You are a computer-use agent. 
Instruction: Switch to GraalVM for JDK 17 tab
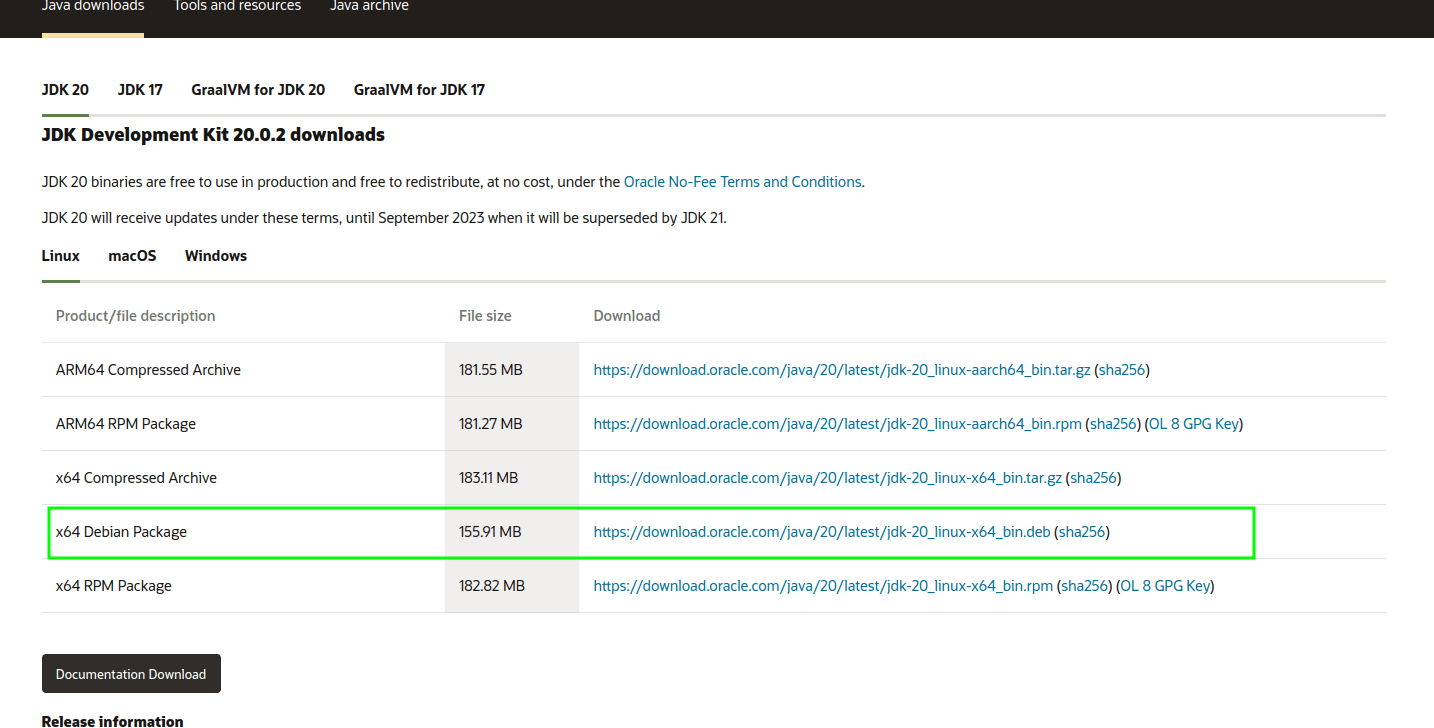click(x=419, y=90)
